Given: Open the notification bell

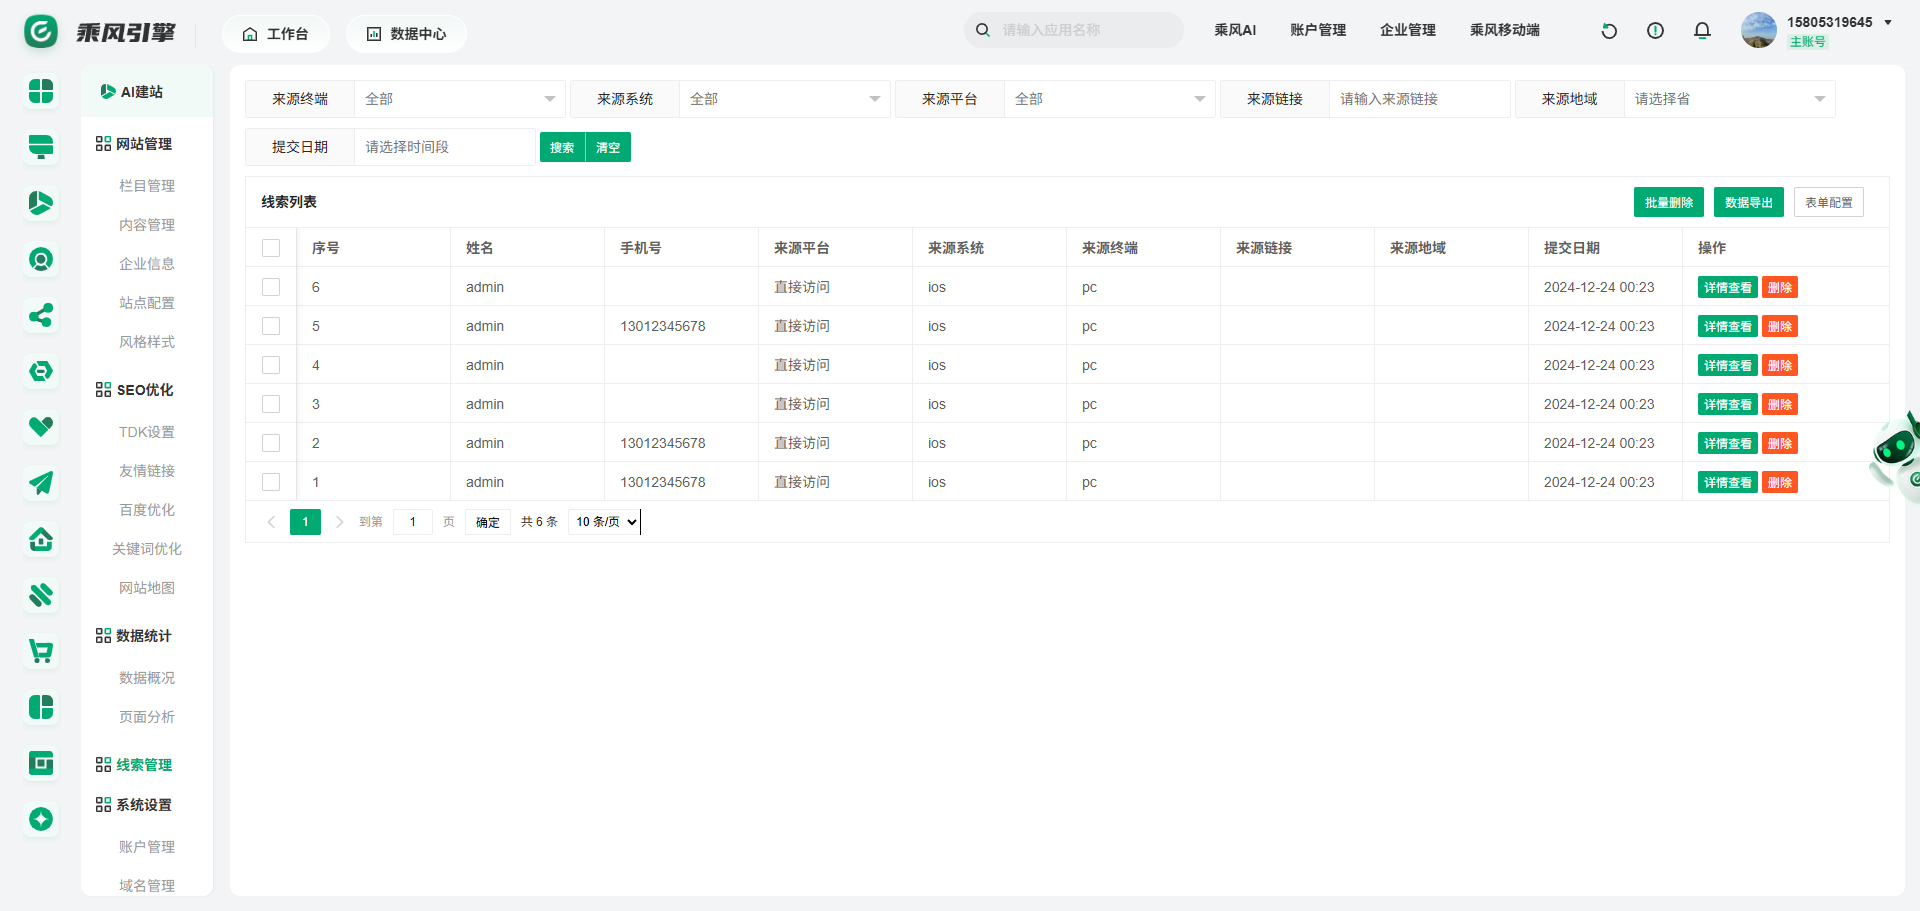Looking at the screenshot, I should point(1702,31).
